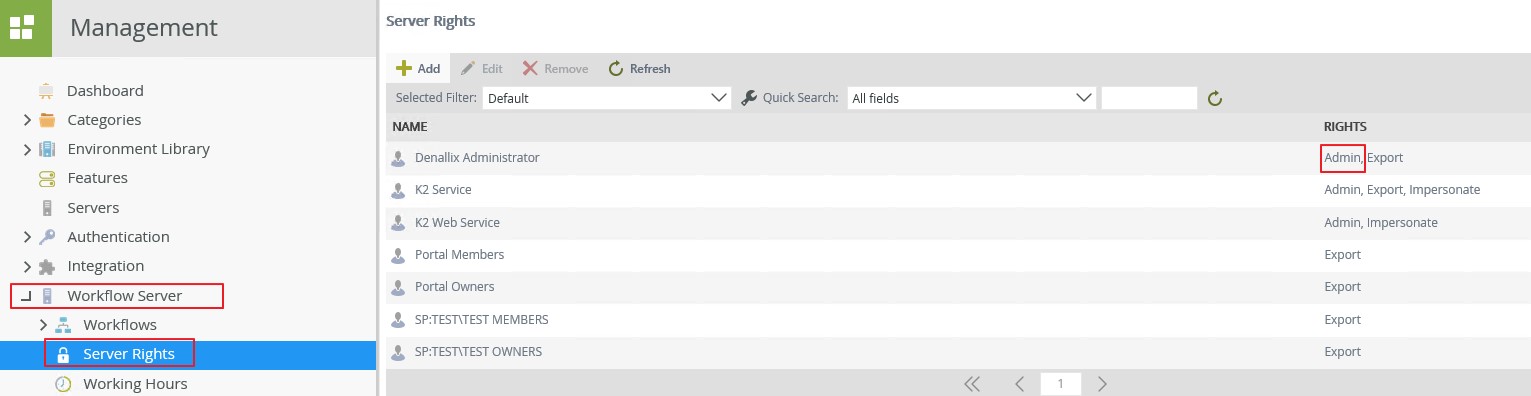The image size is (1531, 396).
Task: Select the K2 Web Service row
Action: pyautogui.click(x=958, y=222)
